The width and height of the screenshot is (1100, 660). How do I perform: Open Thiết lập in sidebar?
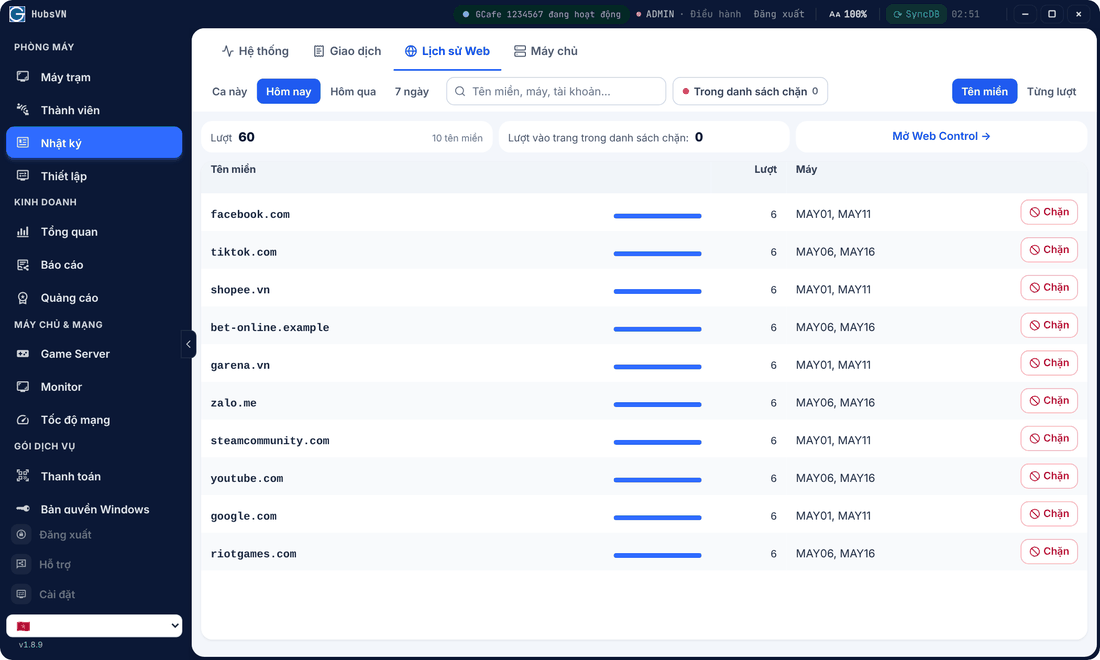point(94,176)
